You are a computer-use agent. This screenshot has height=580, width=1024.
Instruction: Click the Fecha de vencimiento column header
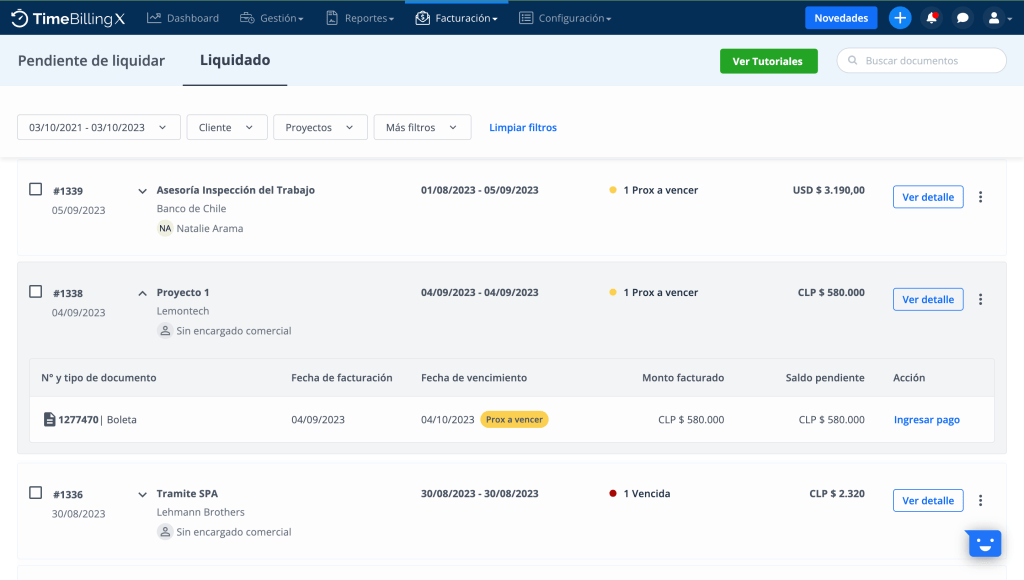pos(474,378)
